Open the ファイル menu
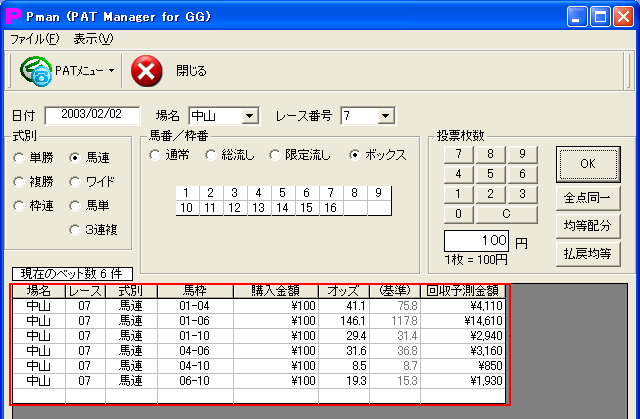 pos(35,39)
